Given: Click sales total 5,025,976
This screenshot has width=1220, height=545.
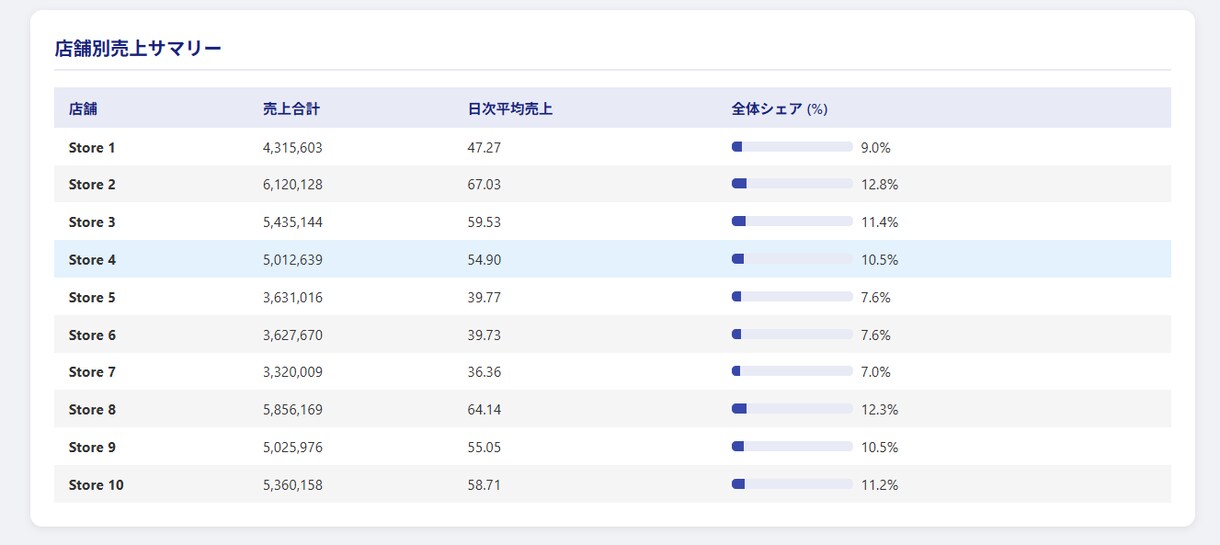Looking at the screenshot, I should click(x=293, y=447).
